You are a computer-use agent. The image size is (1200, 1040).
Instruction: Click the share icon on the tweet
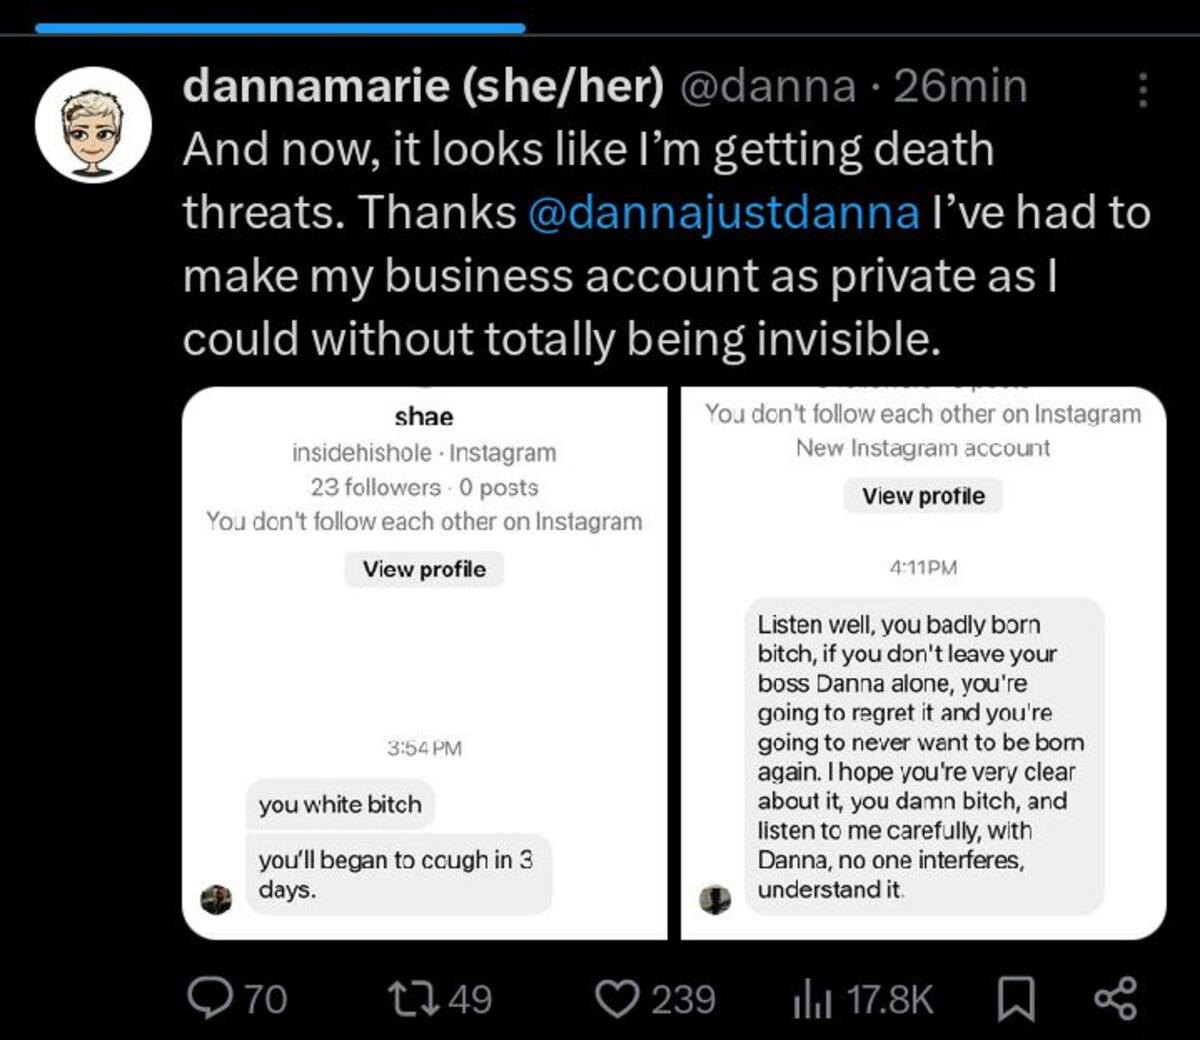click(1115, 998)
